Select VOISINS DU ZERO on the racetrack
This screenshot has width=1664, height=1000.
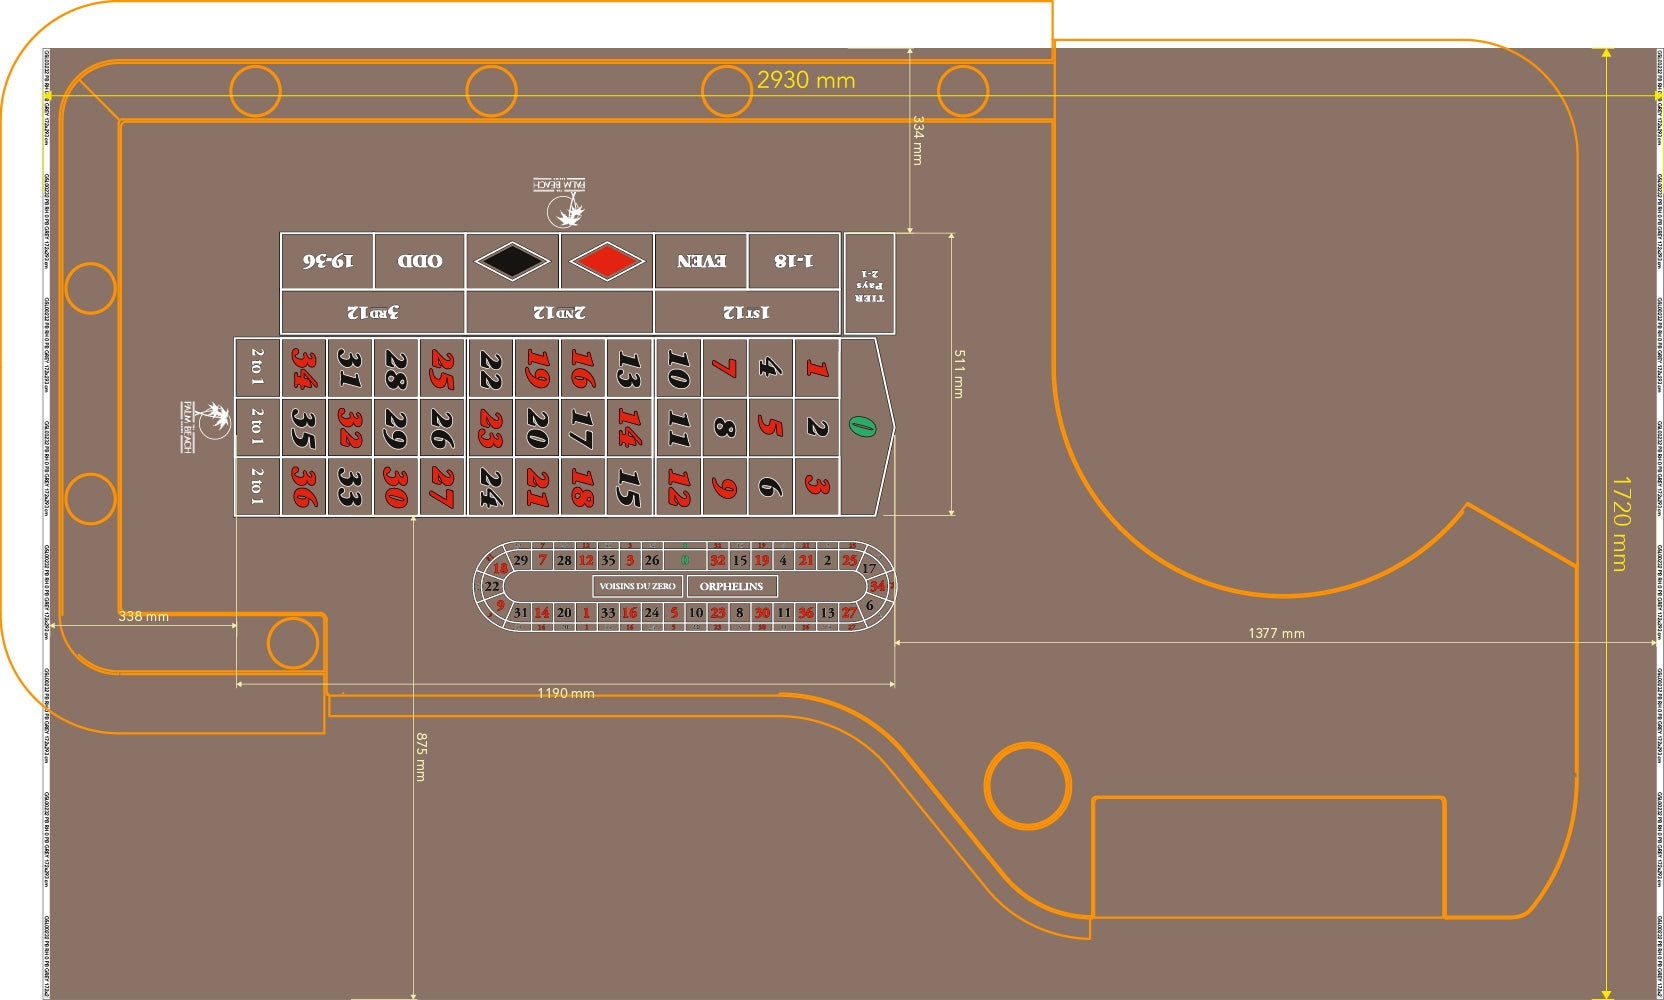click(x=637, y=586)
